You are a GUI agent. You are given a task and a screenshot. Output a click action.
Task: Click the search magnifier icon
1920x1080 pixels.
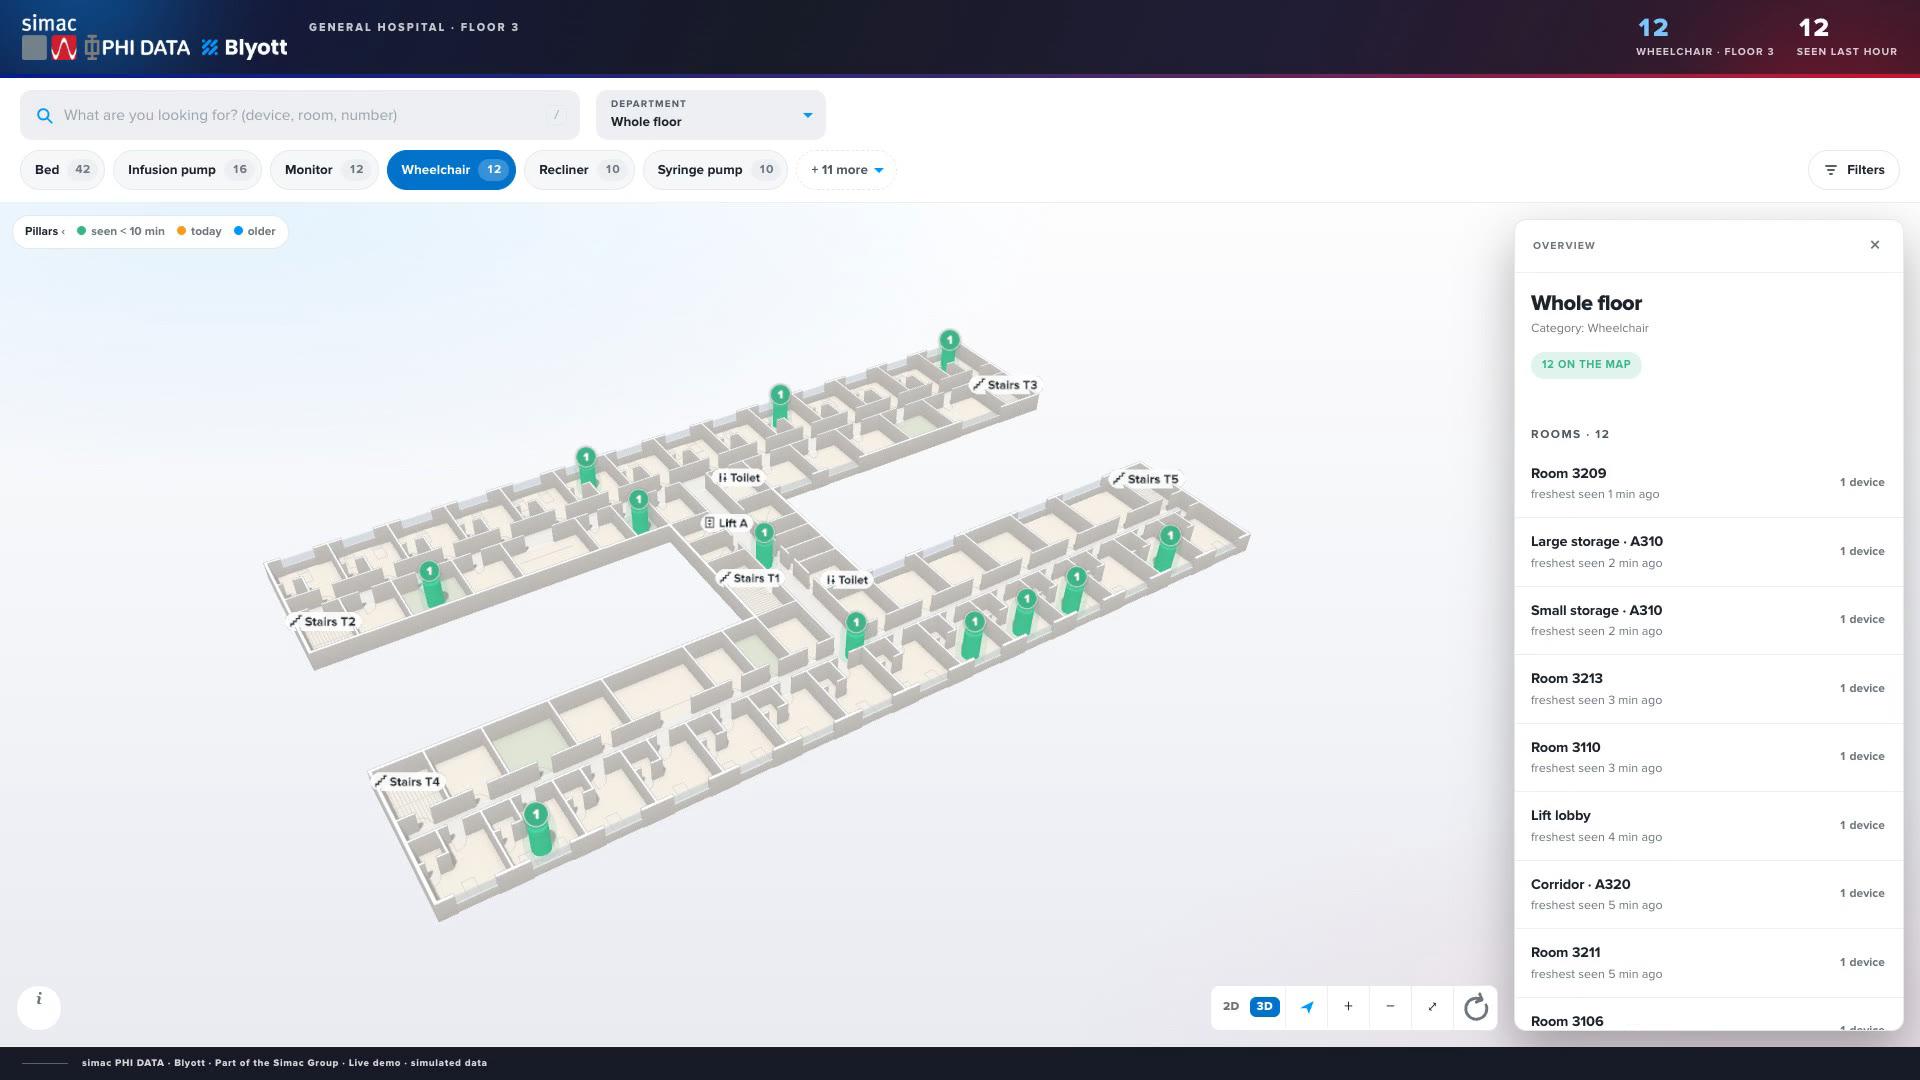(x=44, y=116)
